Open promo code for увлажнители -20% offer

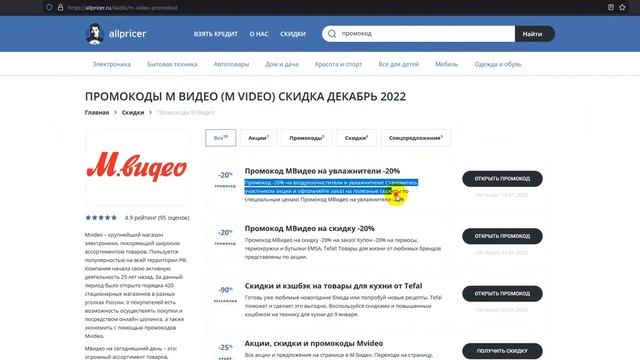(x=502, y=179)
